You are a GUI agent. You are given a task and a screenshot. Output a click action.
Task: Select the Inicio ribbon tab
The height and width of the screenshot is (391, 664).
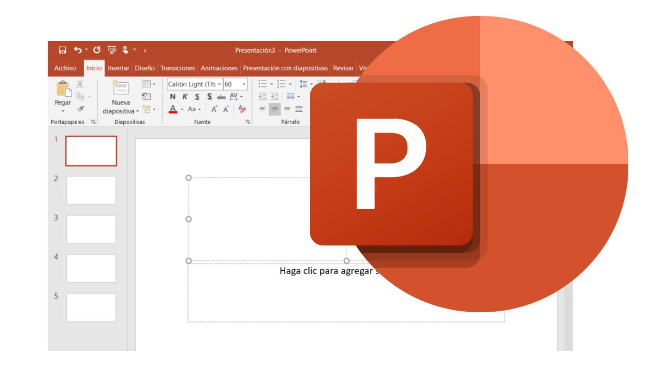coord(94,68)
